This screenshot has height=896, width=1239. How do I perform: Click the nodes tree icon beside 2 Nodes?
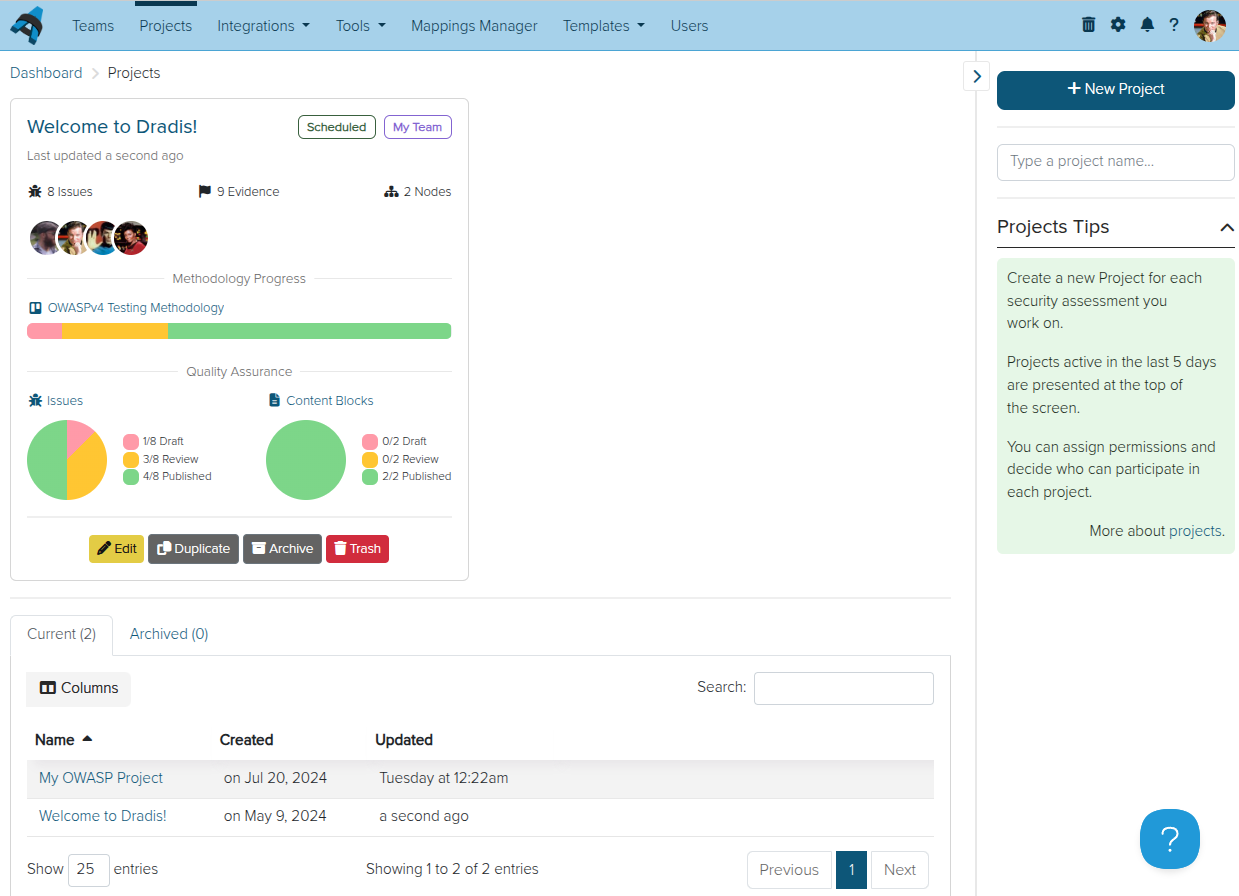click(x=391, y=192)
